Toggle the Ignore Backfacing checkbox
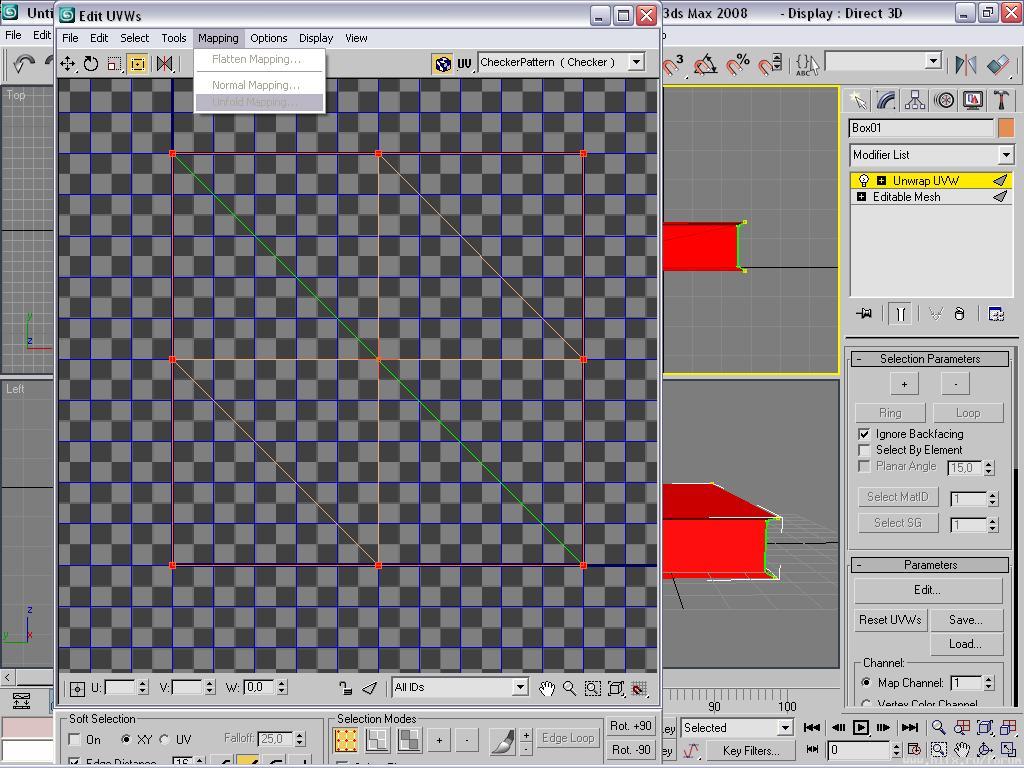The image size is (1024, 768). click(865, 434)
